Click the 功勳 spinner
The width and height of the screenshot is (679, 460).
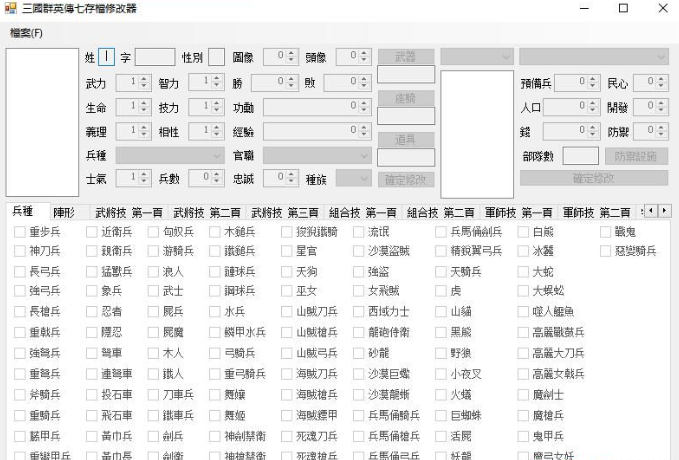click(x=317, y=107)
